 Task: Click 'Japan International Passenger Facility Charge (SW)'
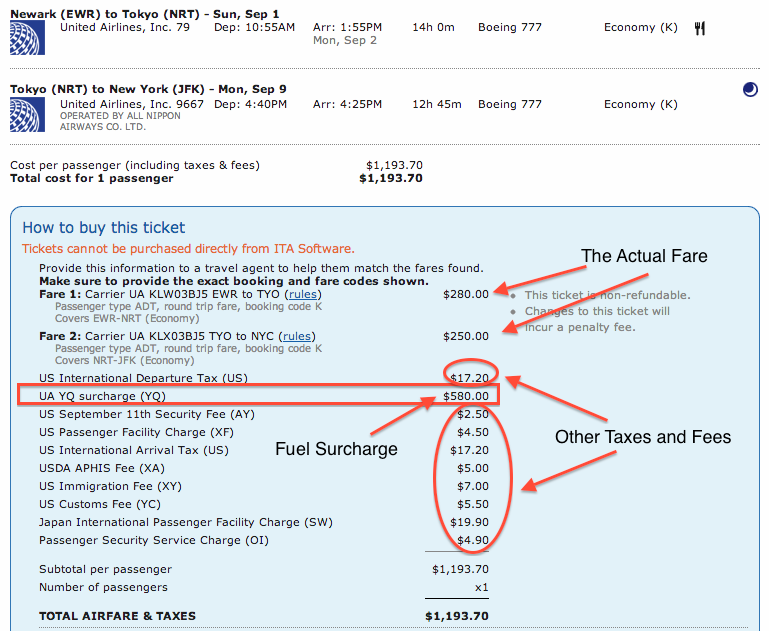[186, 522]
